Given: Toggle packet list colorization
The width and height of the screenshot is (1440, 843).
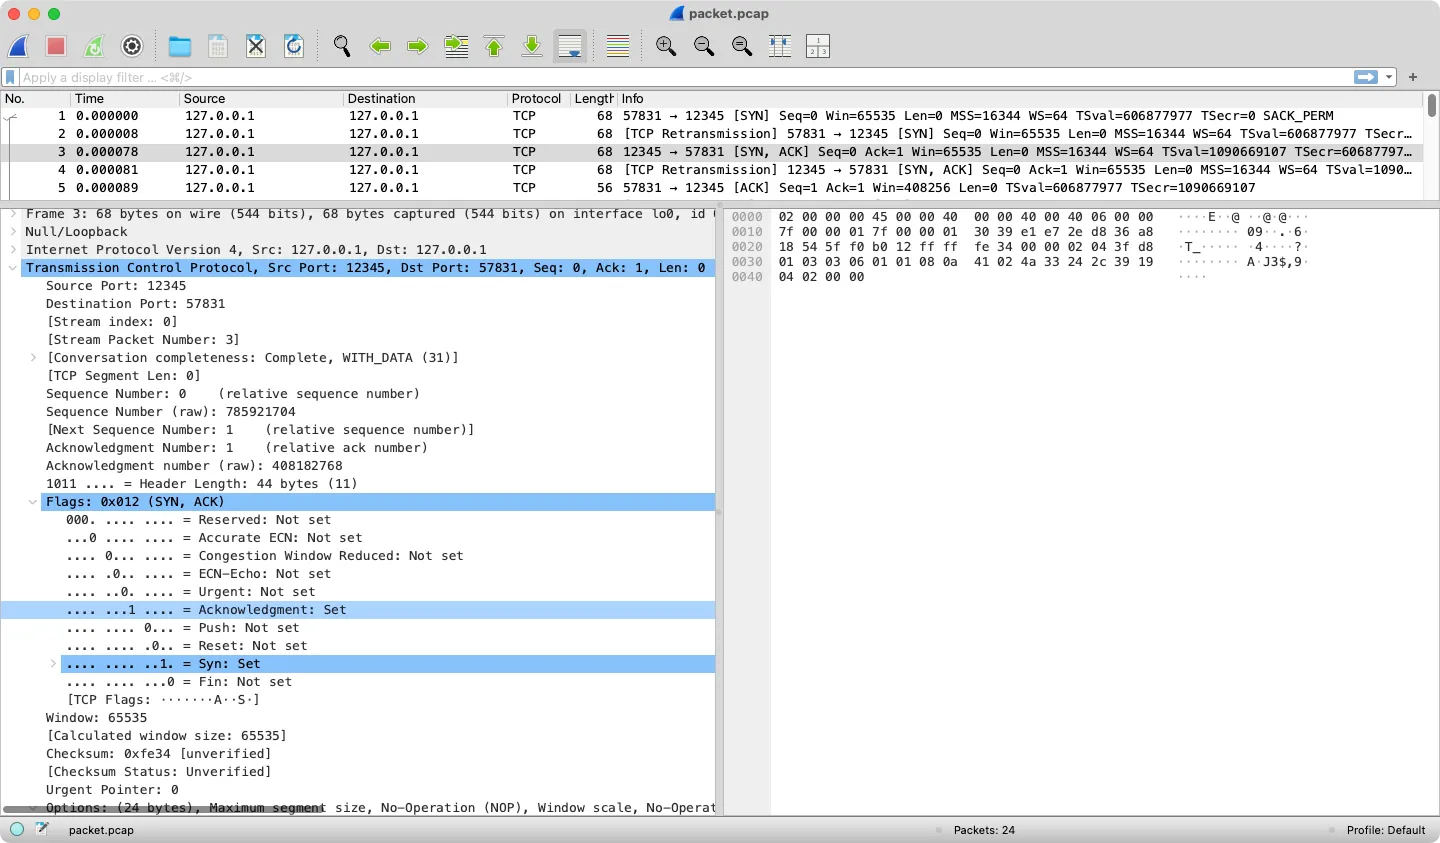Looking at the screenshot, I should (x=618, y=46).
